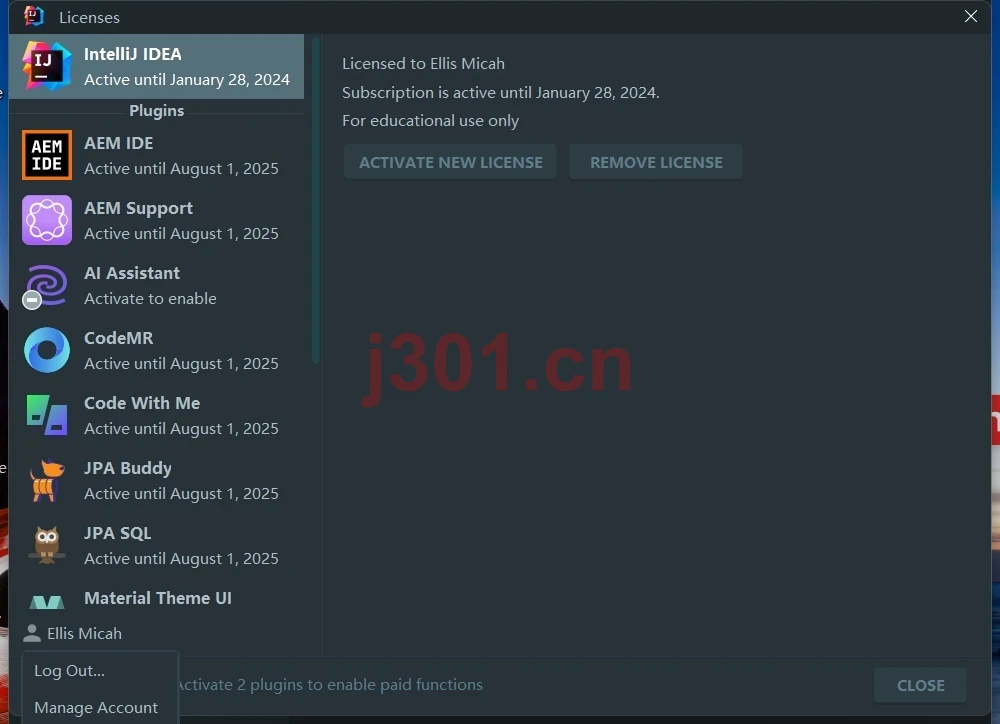
Task: Click the 'Licensed to Ellis Micah' text
Action: pos(423,64)
